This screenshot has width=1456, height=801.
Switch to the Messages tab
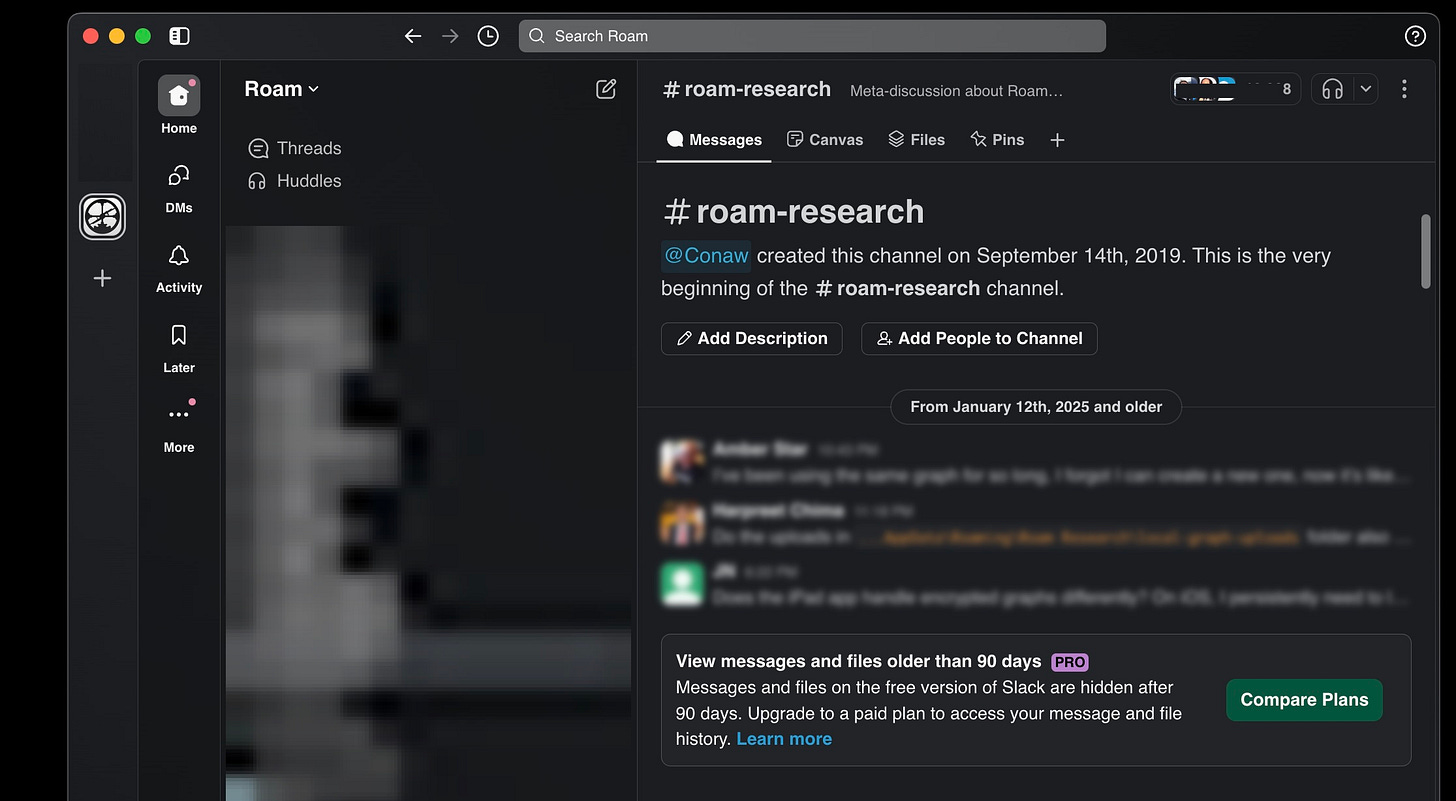pyautogui.click(x=714, y=140)
